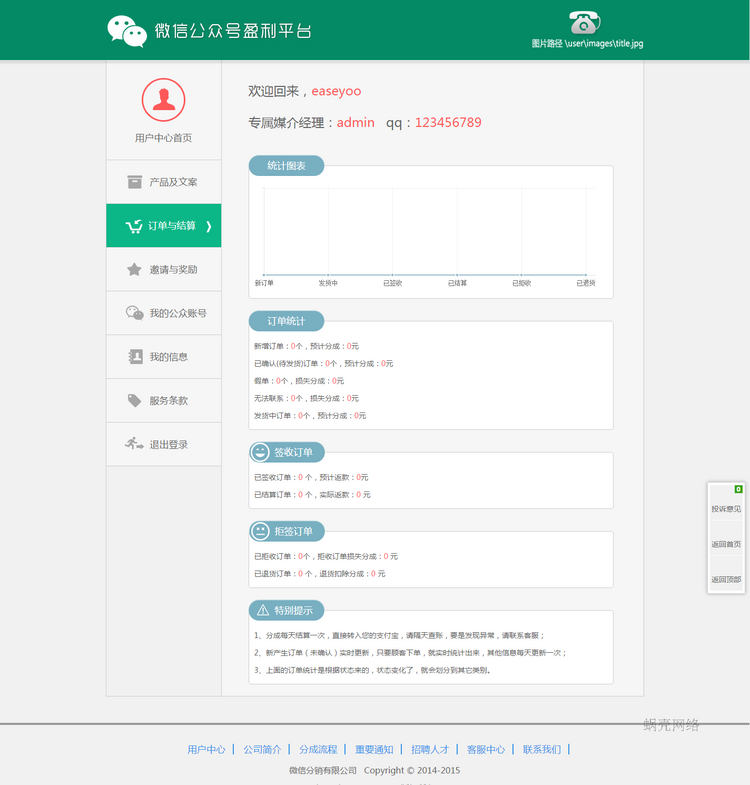Click the manager name admin
This screenshot has height=785, width=750.
(355, 122)
